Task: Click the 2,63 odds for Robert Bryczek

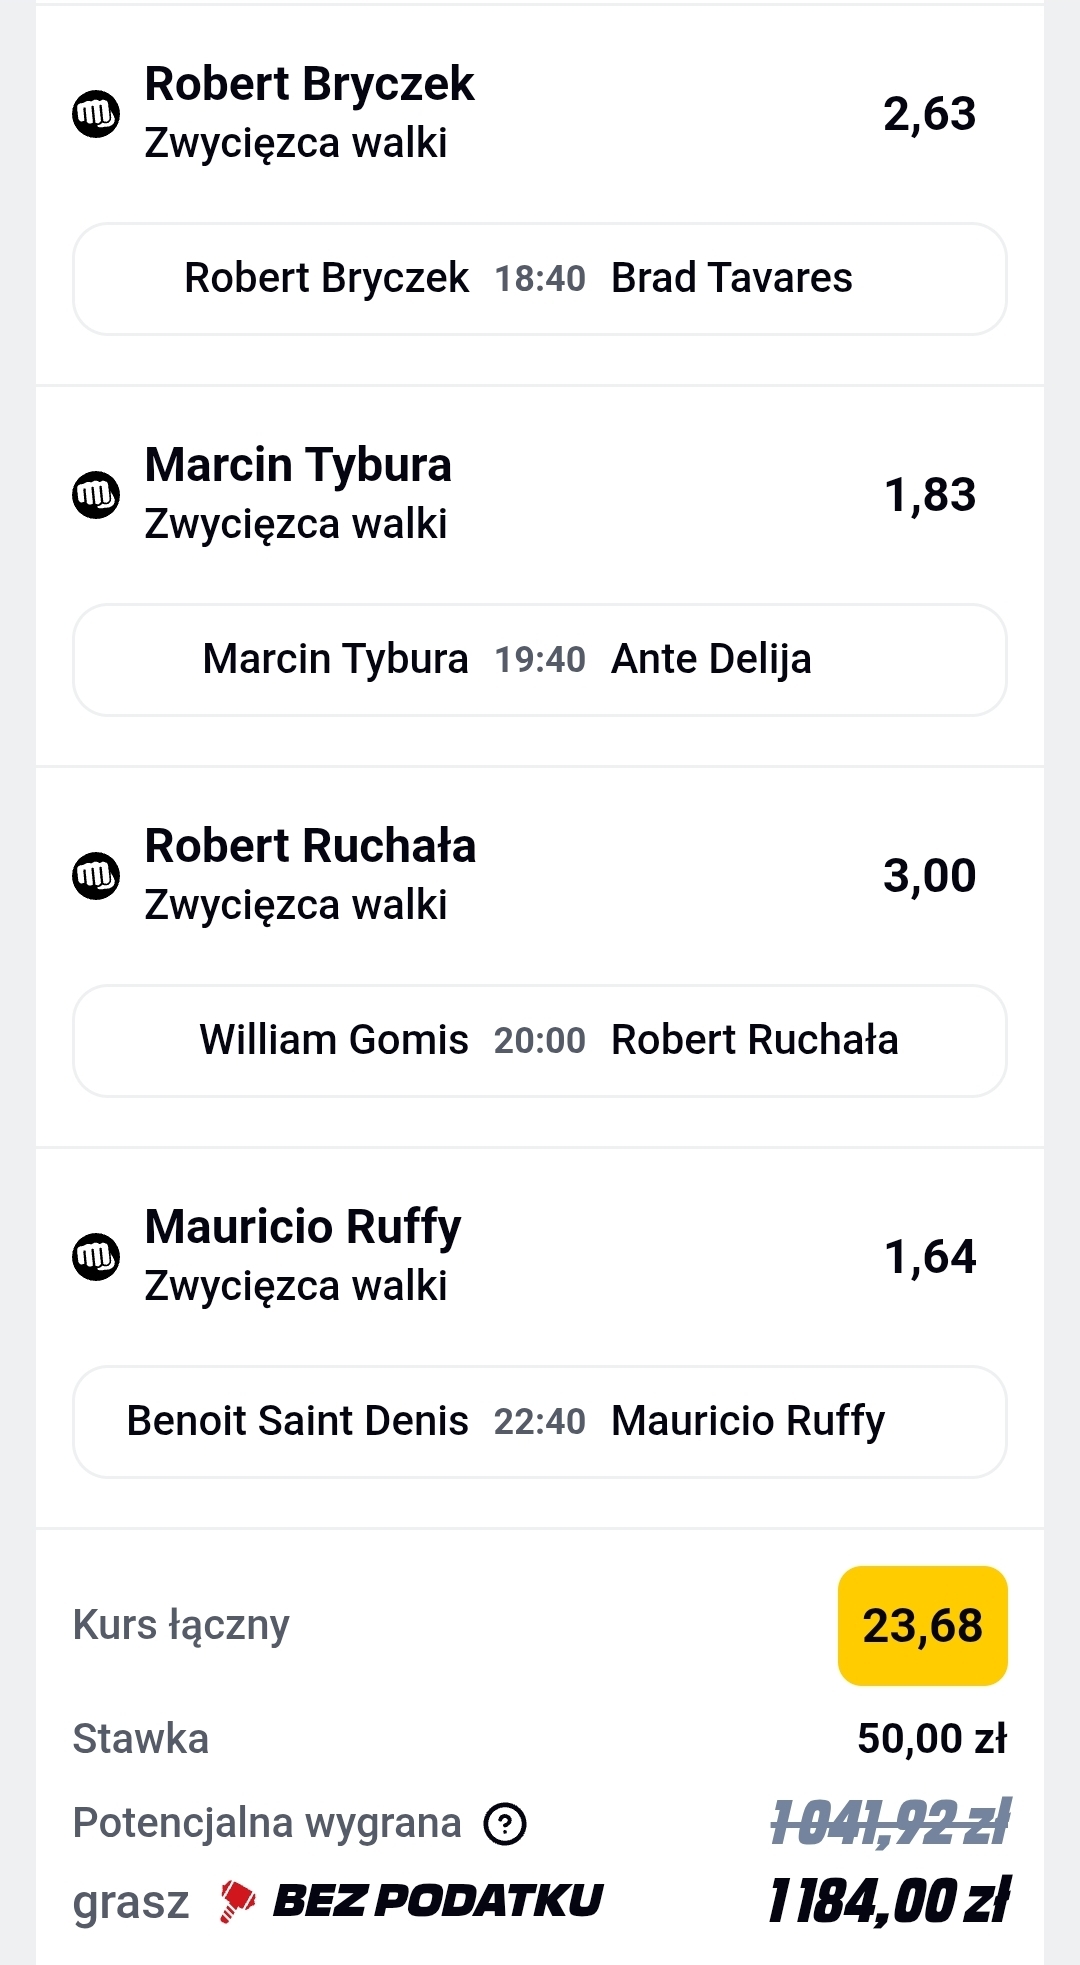Action: pyautogui.click(x=929, y=114)
